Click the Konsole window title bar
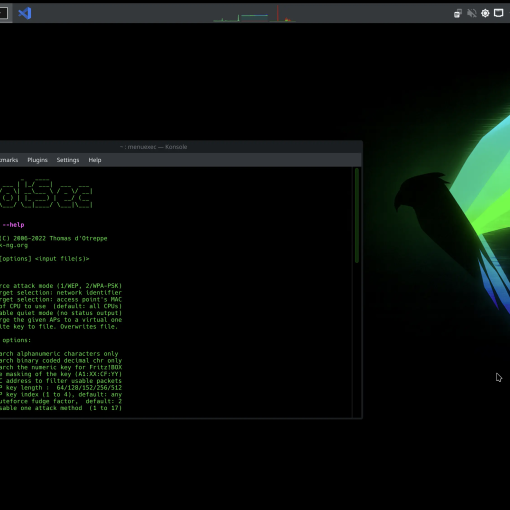The height and width of the screenshot is (510, 510). coord(180,147)
